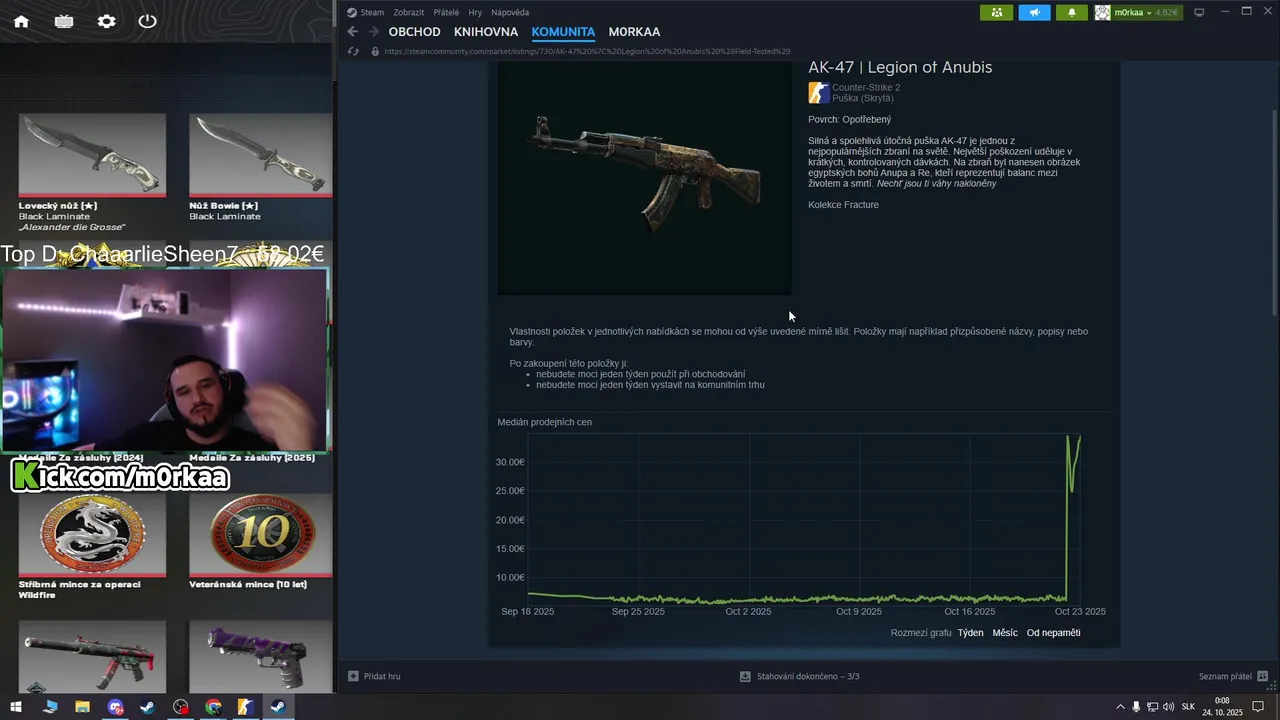
Task: Open the Steam notifications bell
Action: coord(1072,12)
